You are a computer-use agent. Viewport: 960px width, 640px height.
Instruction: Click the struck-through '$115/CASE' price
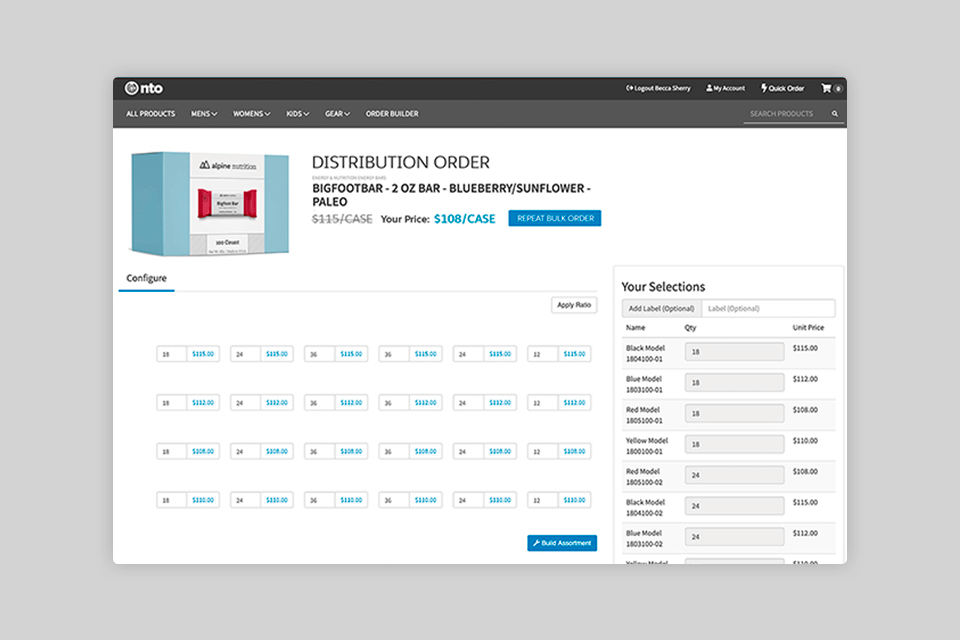(x=342, y=219)
